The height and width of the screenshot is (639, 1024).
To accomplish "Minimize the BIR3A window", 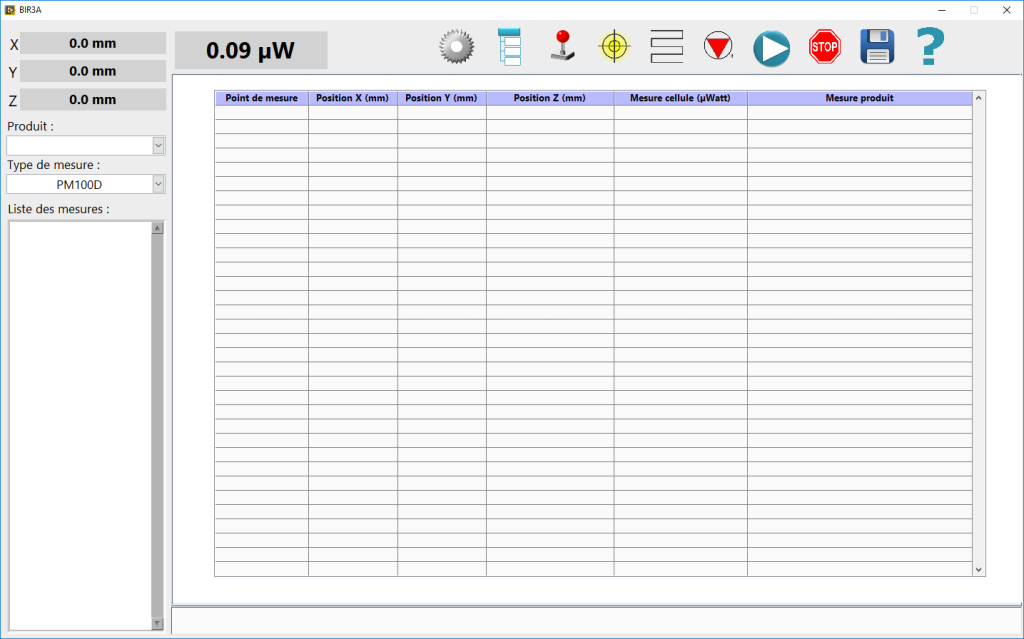I will (942, 10).
